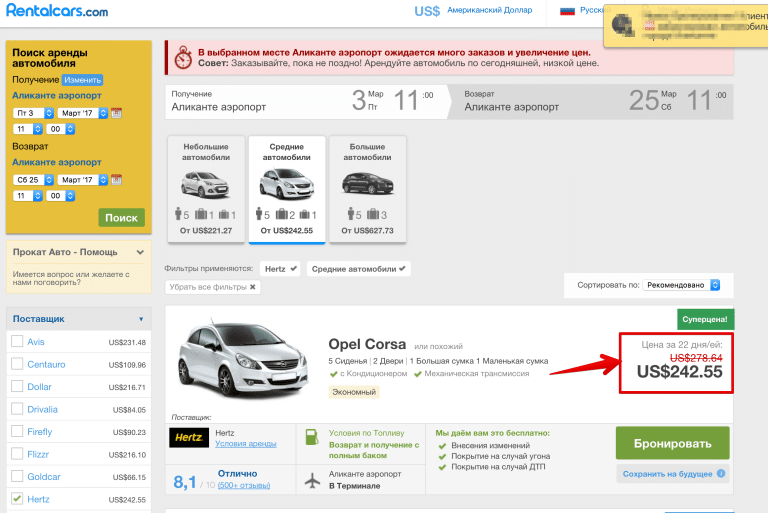The image size is (768, 513).
Task: Tick the Firefly supplier checkbox
Action: (x=17, y=431)
